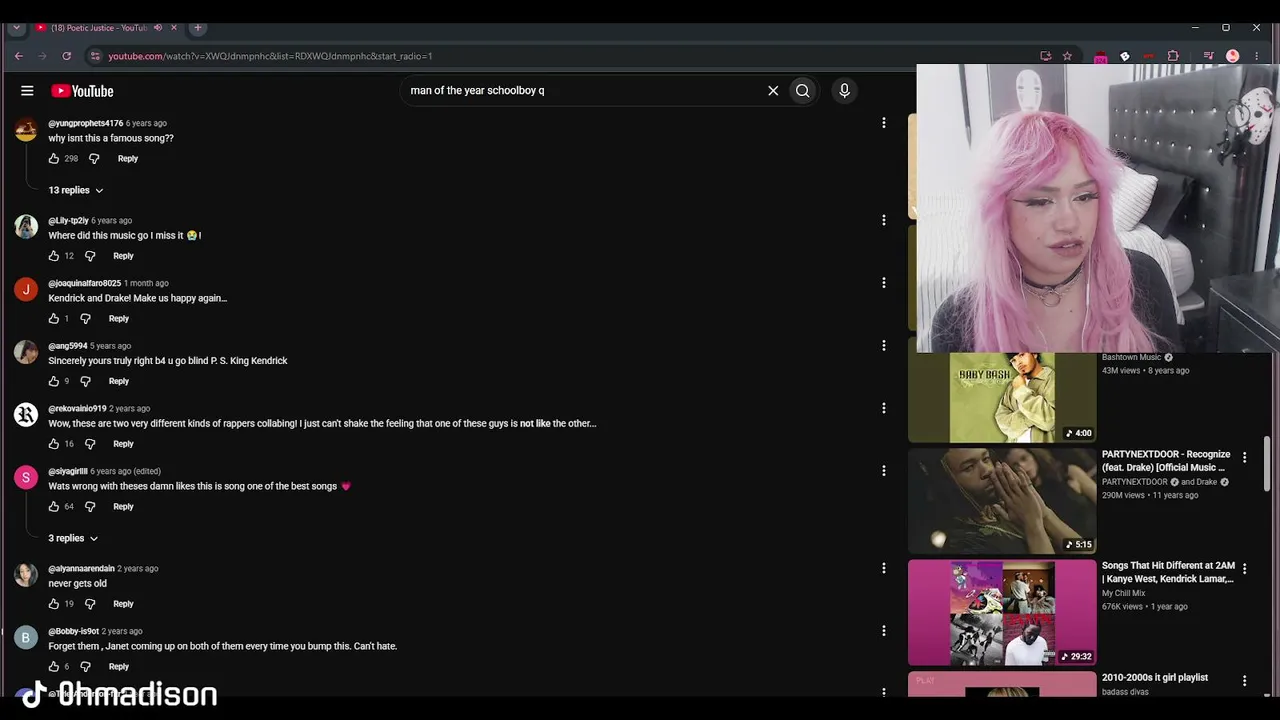
Task: Open options menu for @yungprophets4176 comment
Action: [x=883, y=123]
